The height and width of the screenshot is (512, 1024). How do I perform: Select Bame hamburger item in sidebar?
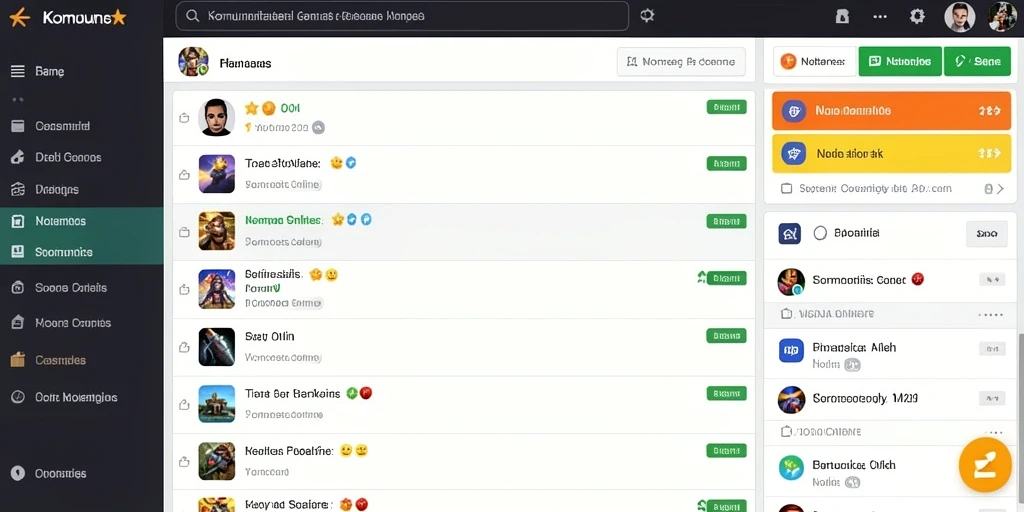pyautogui.click(x=82, y=71)
